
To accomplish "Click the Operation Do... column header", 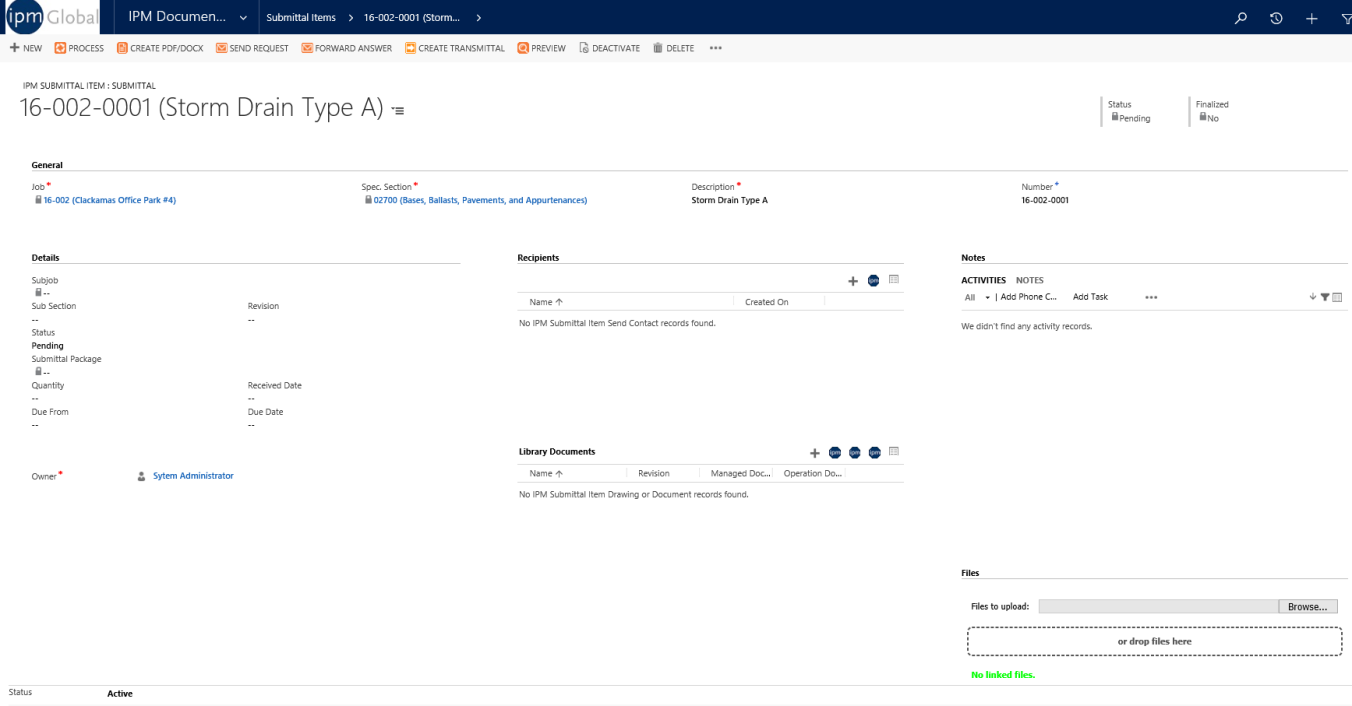I will click(x=813, y=474).
